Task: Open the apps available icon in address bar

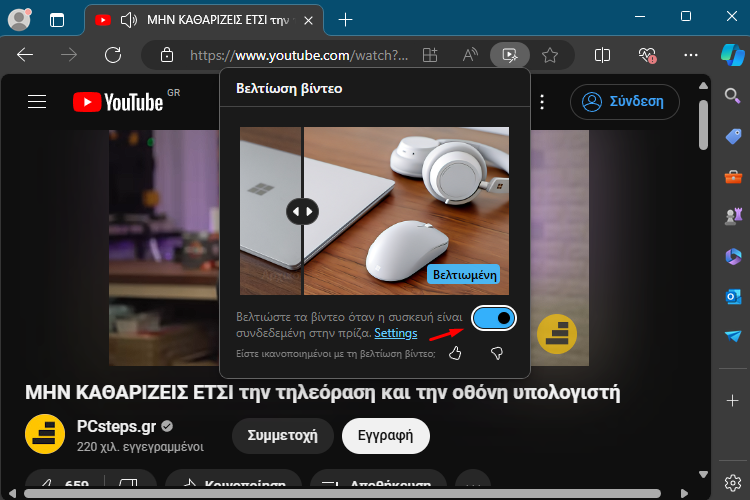Action: click(430, 55)
